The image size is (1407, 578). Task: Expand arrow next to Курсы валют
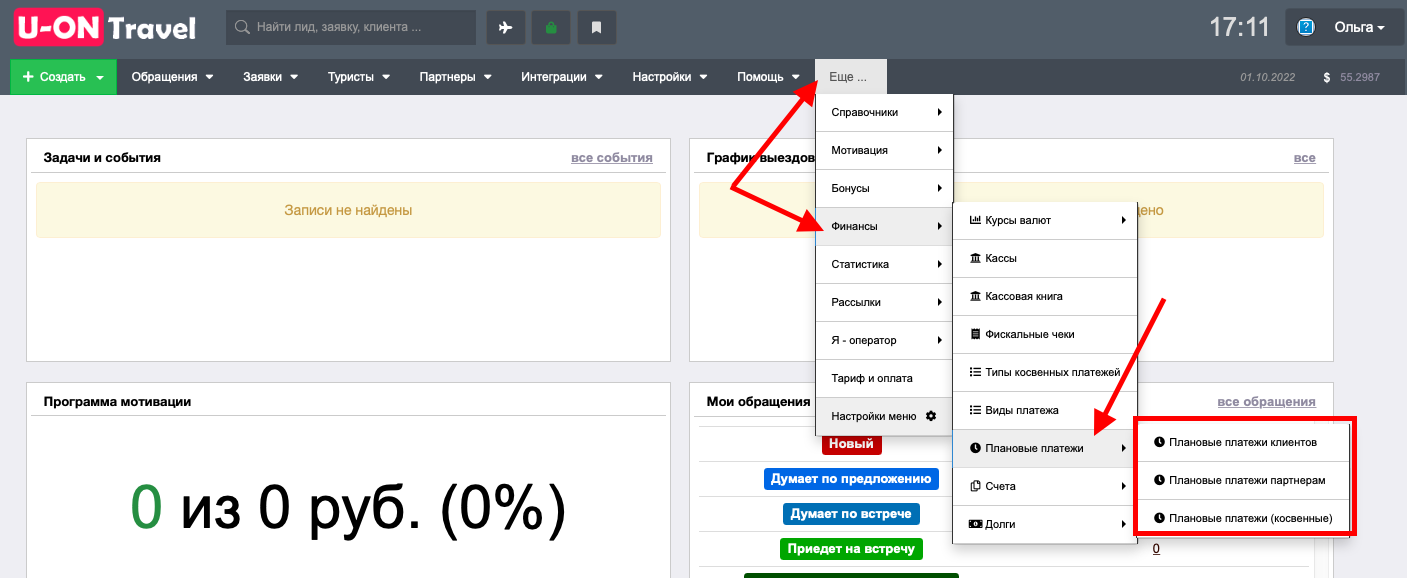[x=1124, y=220]
